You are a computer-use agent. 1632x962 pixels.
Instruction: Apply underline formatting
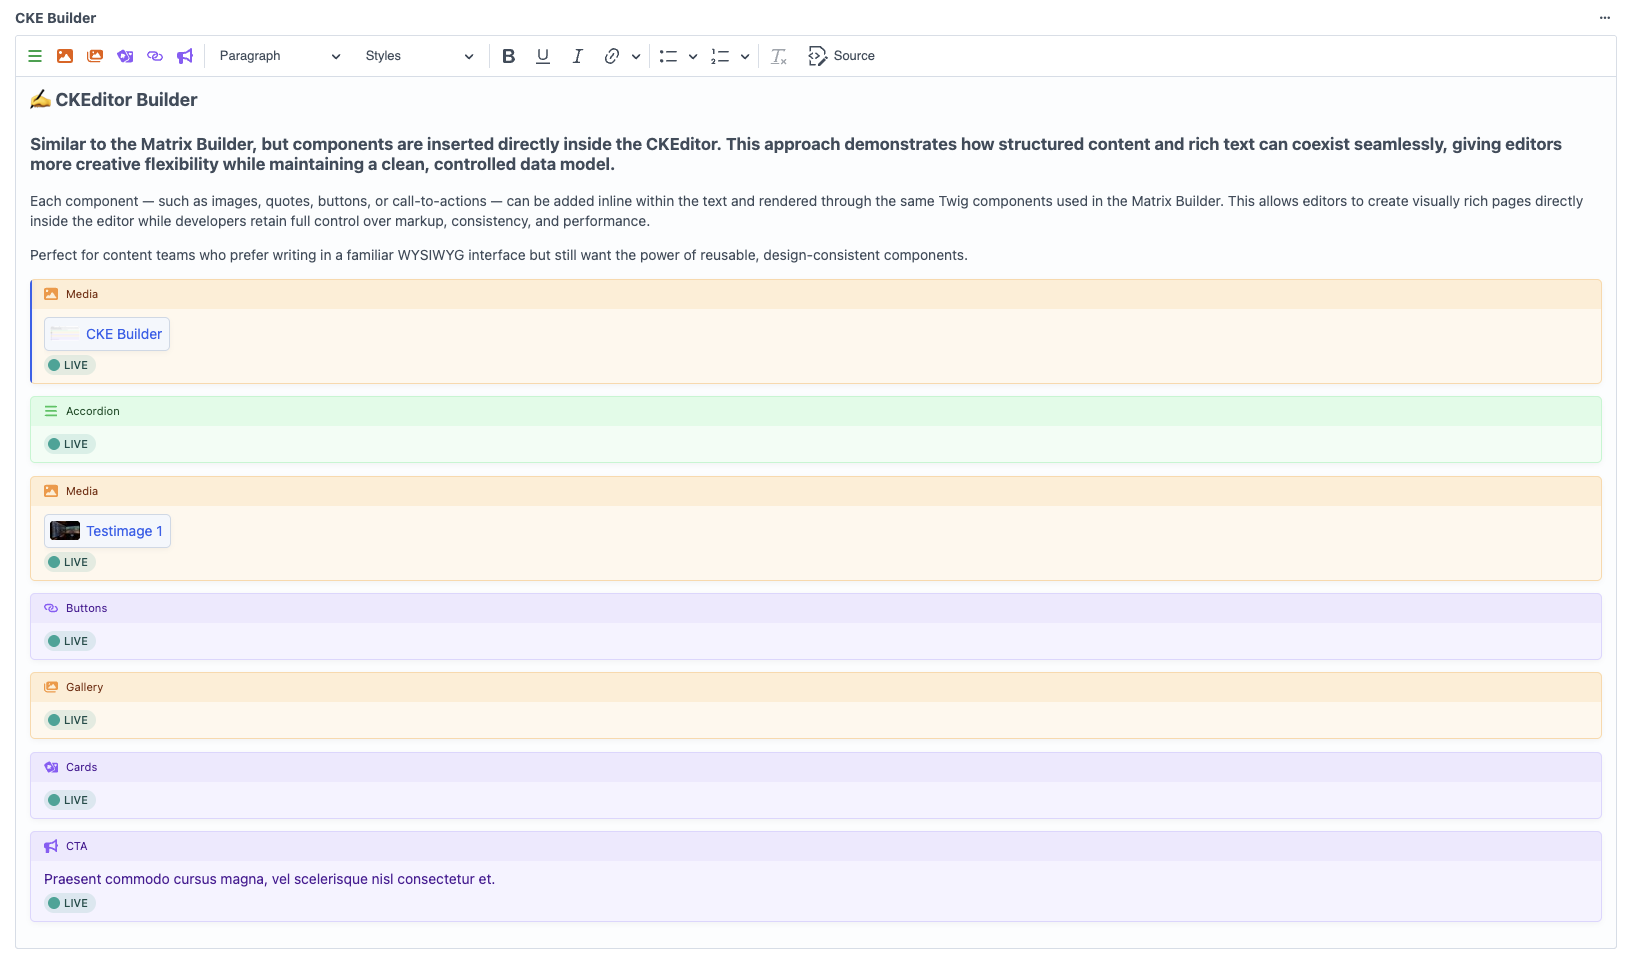pyautogui.click(x=543, y=56)
